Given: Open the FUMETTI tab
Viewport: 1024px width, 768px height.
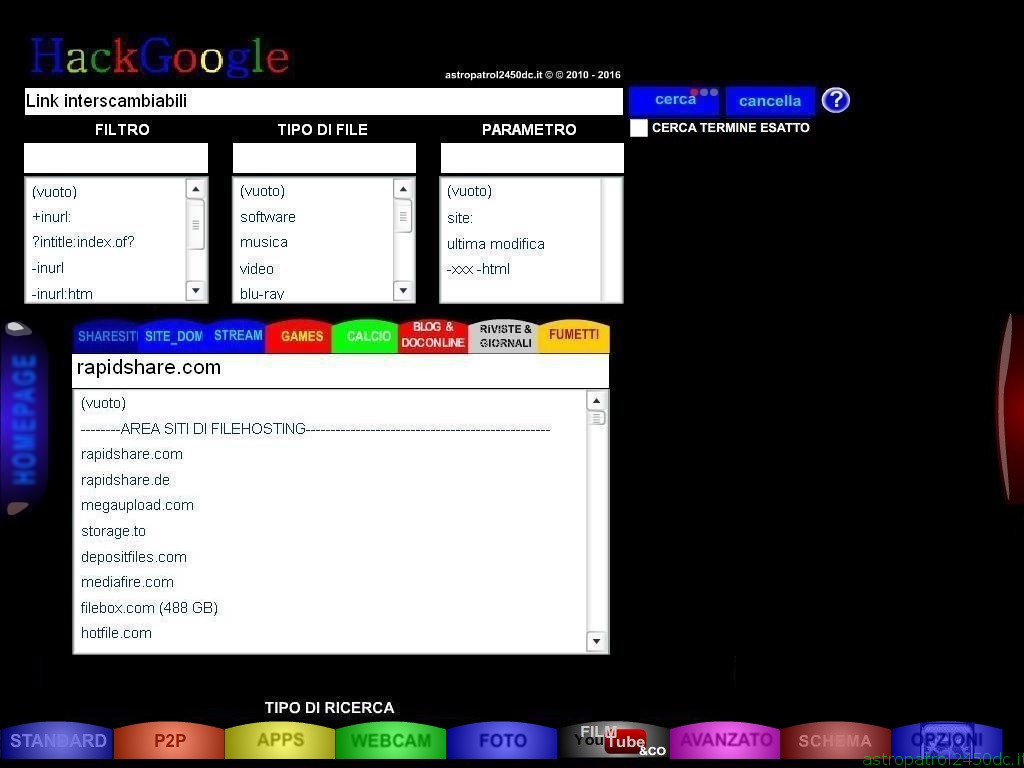Looking at the screenshot, I should click(573, 336).
